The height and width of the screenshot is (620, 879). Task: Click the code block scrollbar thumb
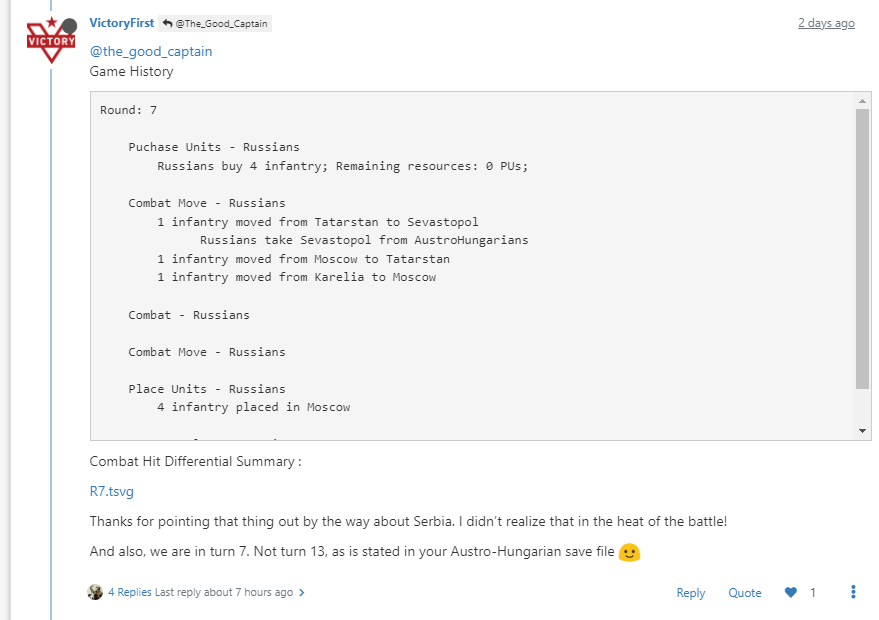click(x=862, y=248)
